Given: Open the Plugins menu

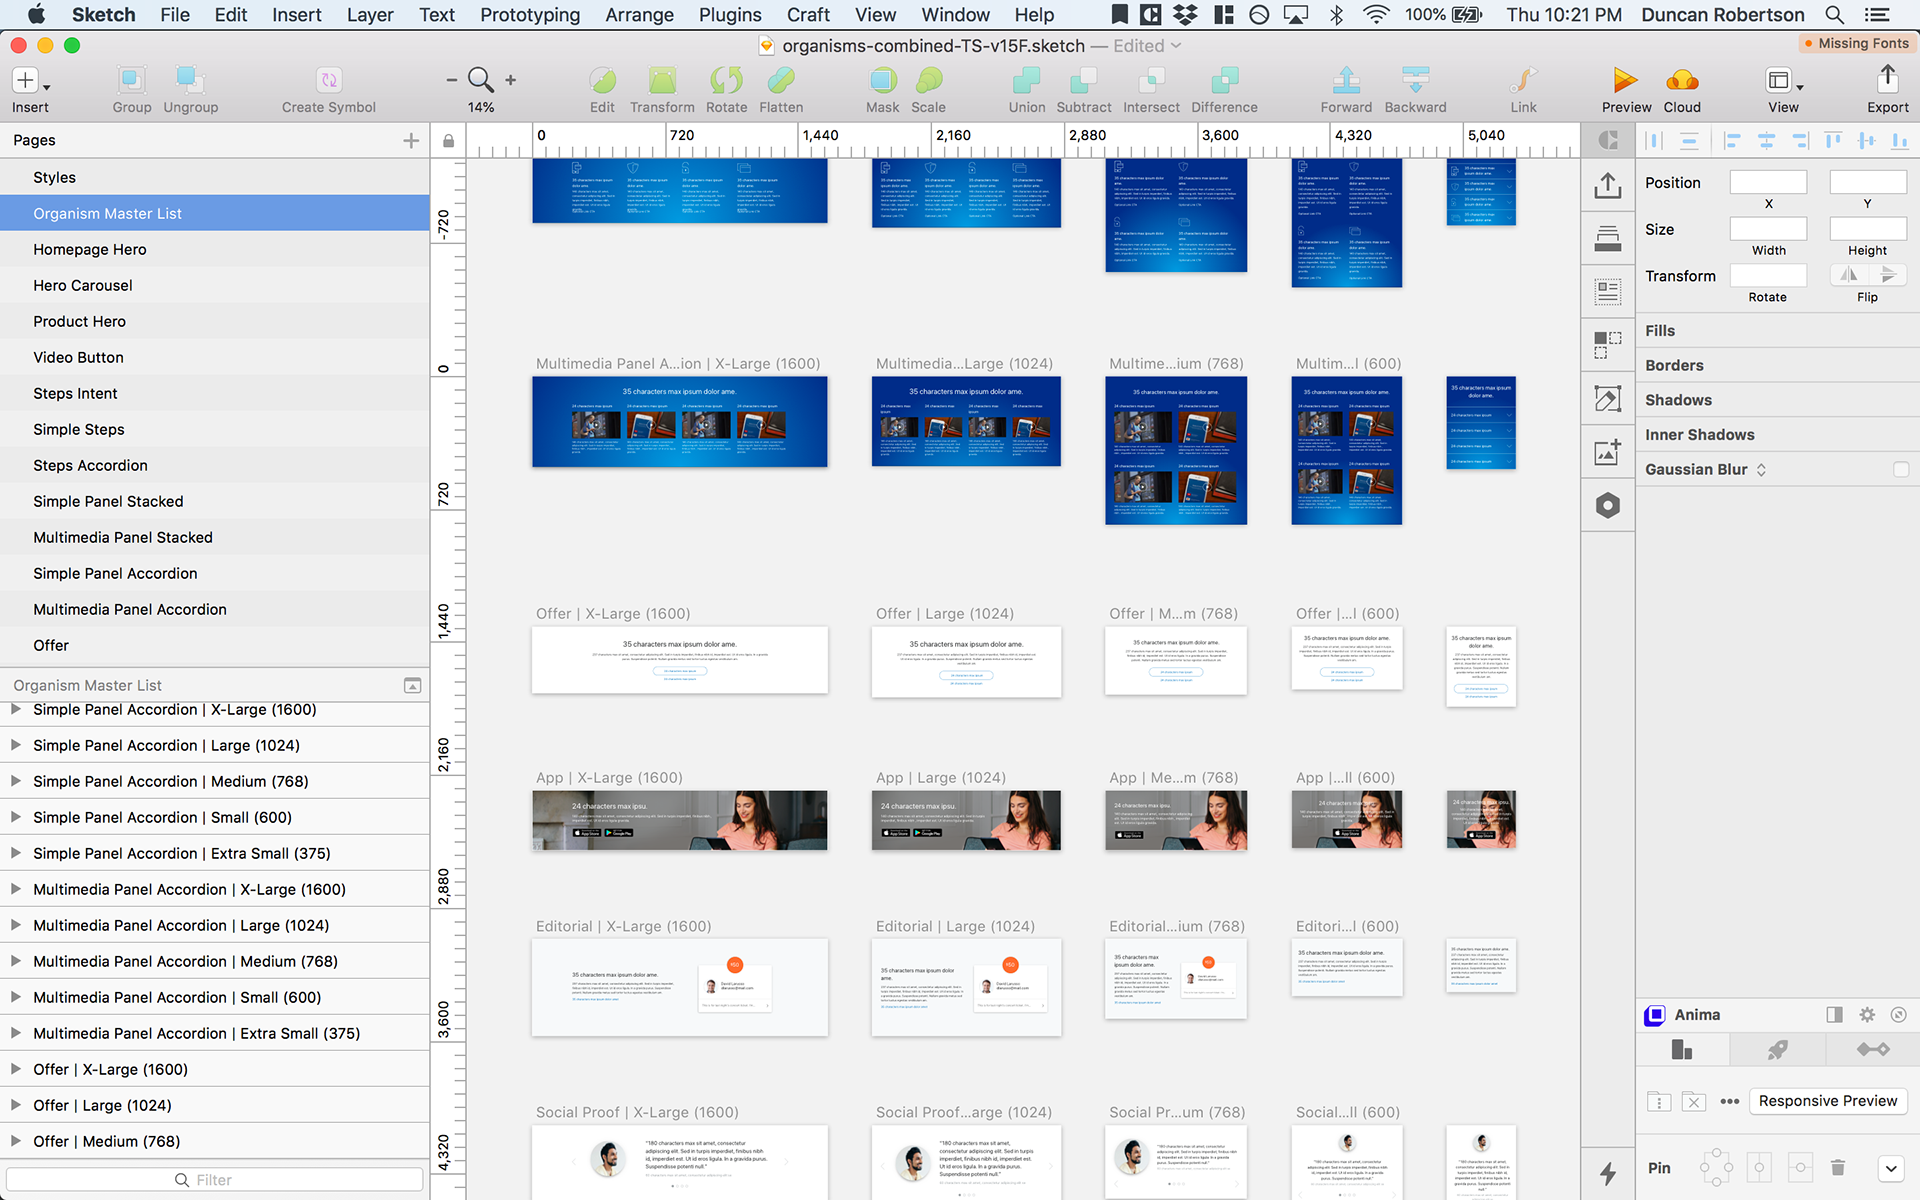Looking at the screenshot, I should (x=729, y=15).
